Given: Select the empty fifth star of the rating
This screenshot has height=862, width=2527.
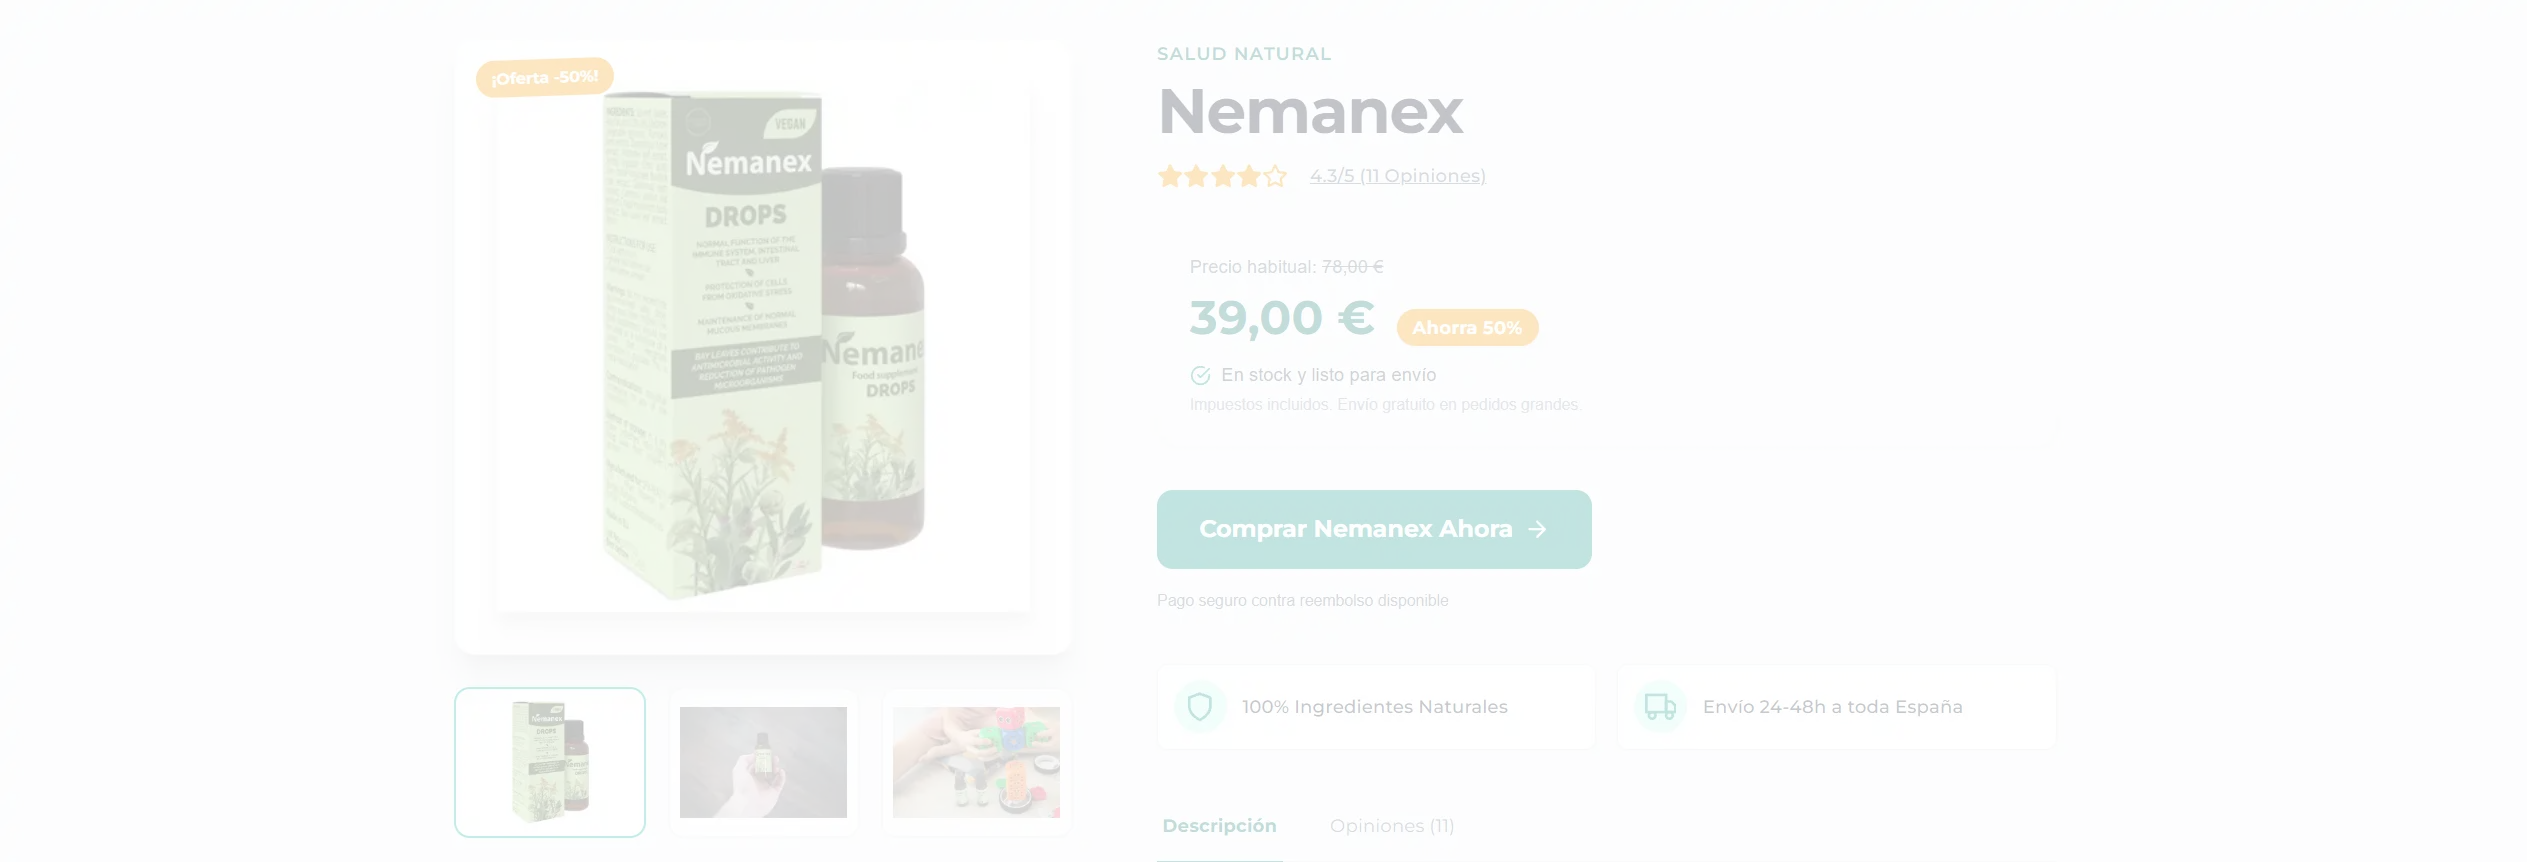Looking at the screenshot, I should (1275, 175).
